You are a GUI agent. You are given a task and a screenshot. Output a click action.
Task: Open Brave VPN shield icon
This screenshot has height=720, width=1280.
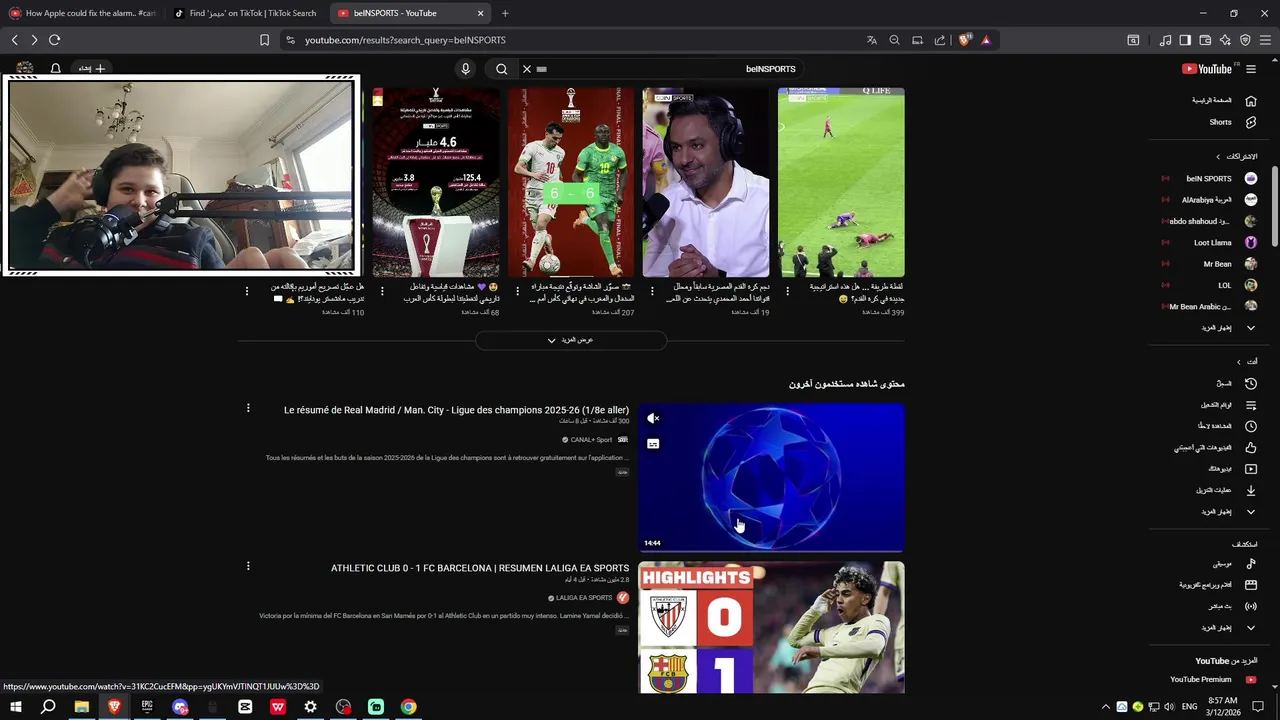[x=1245, y=40]
